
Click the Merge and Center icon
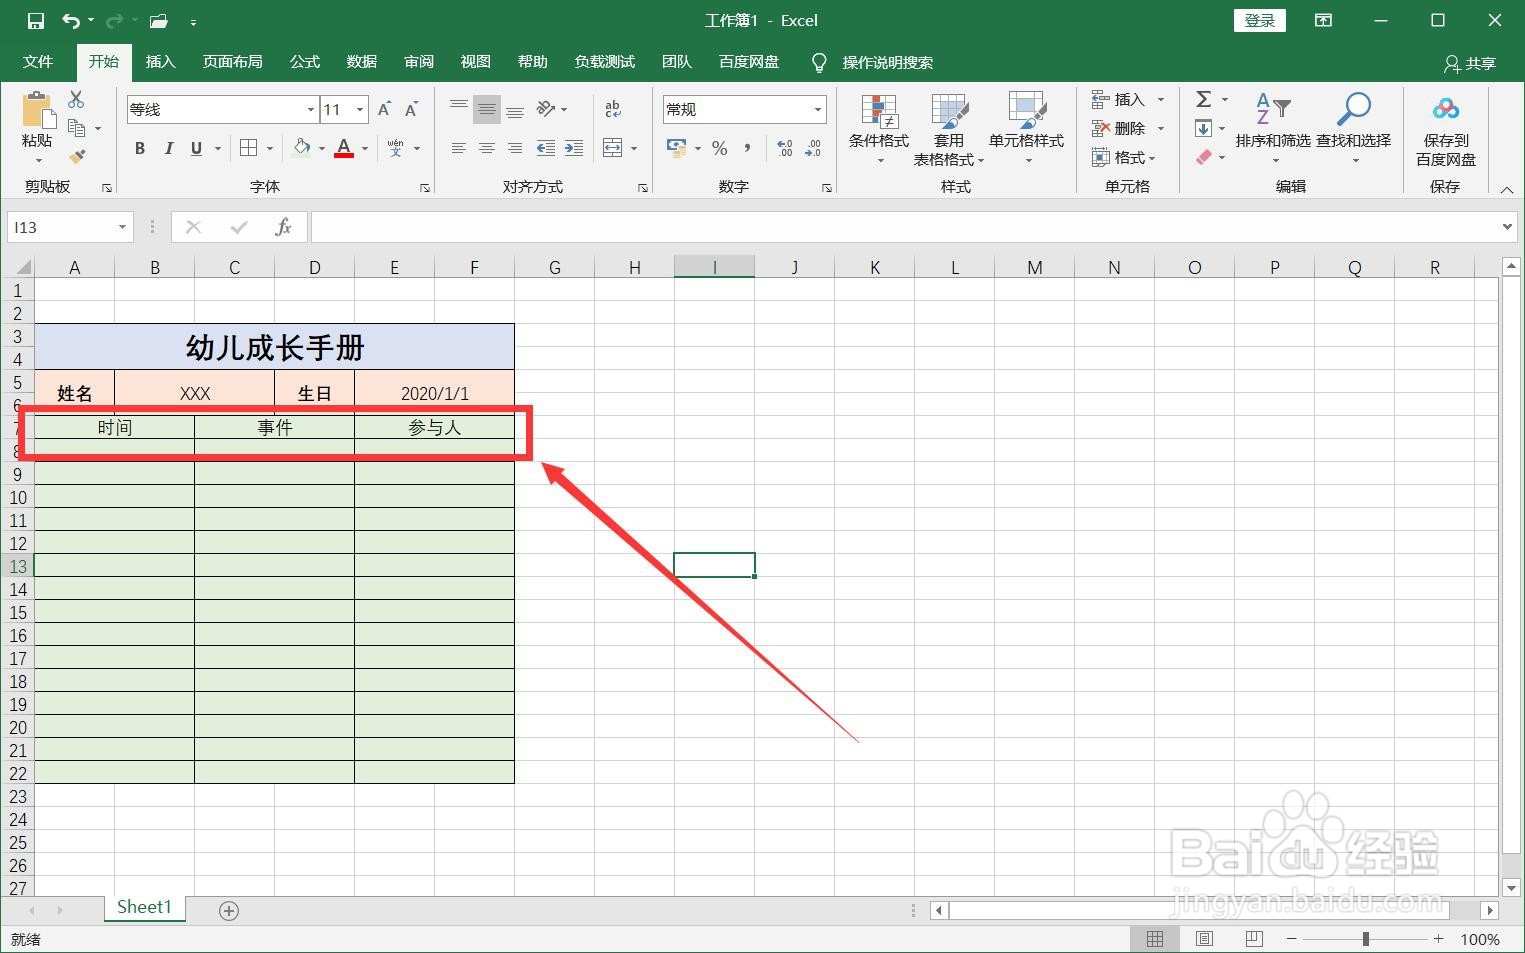pos(614,148)
